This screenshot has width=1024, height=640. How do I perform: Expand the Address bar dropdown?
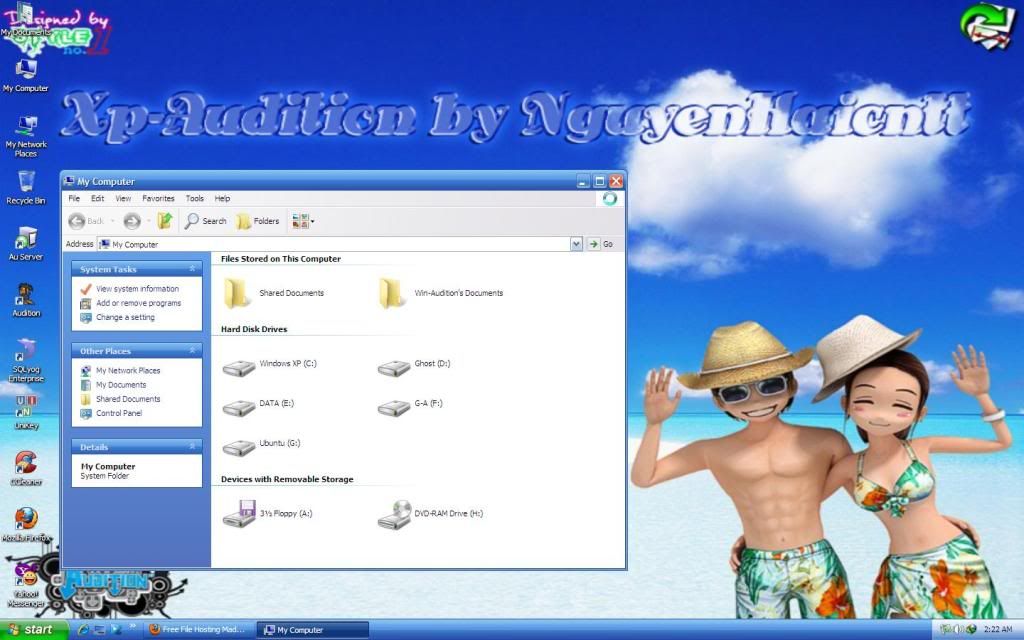point(576,244)
